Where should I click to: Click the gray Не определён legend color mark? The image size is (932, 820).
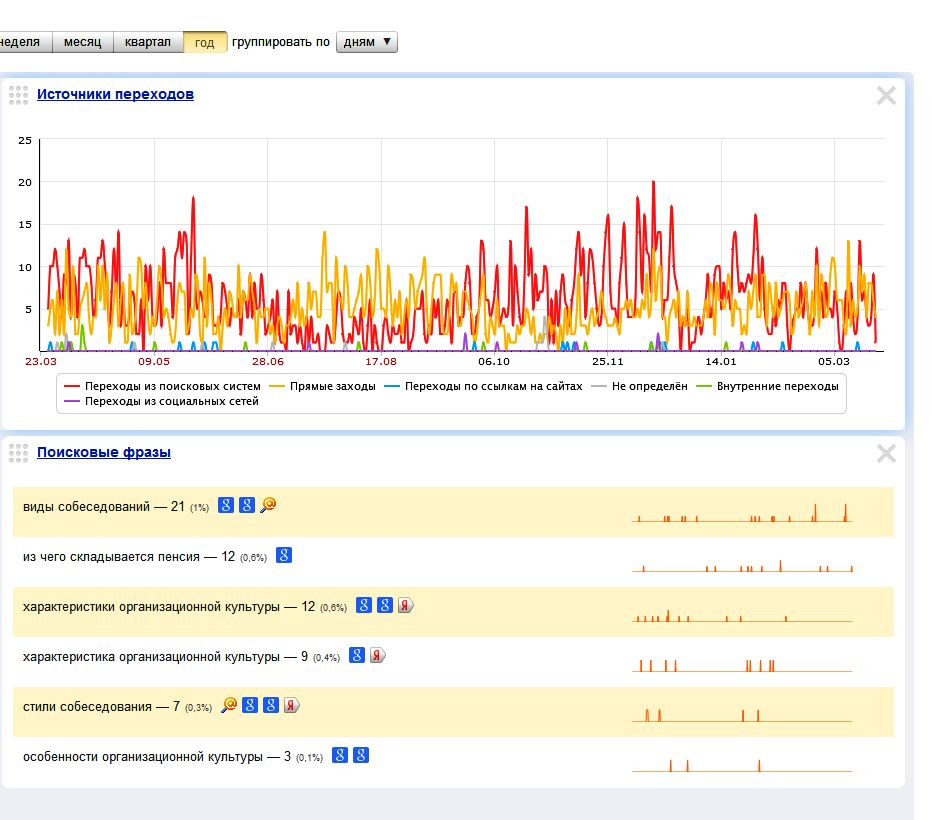(599, 386)
